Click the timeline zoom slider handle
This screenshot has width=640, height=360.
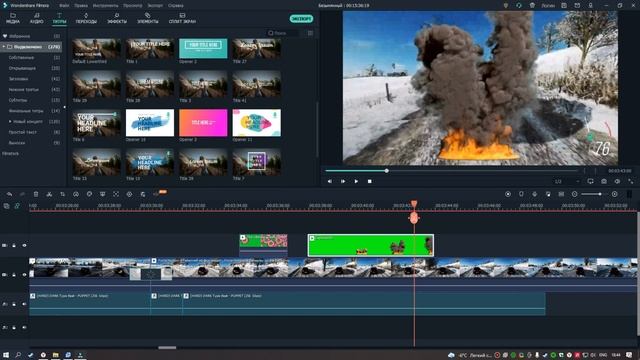pos(600,194)
